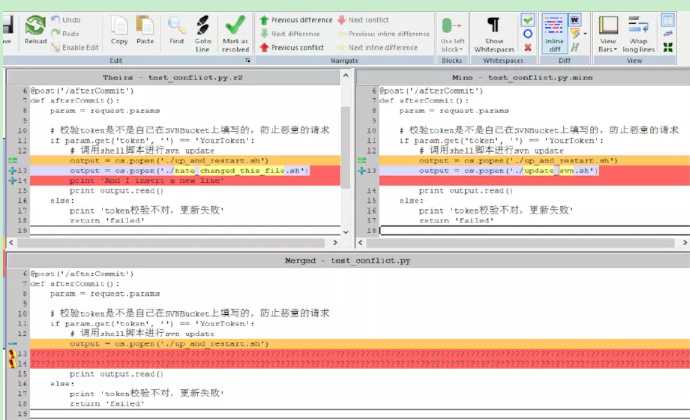Select red X ignore-all-whitespaces option

point(528,47)
